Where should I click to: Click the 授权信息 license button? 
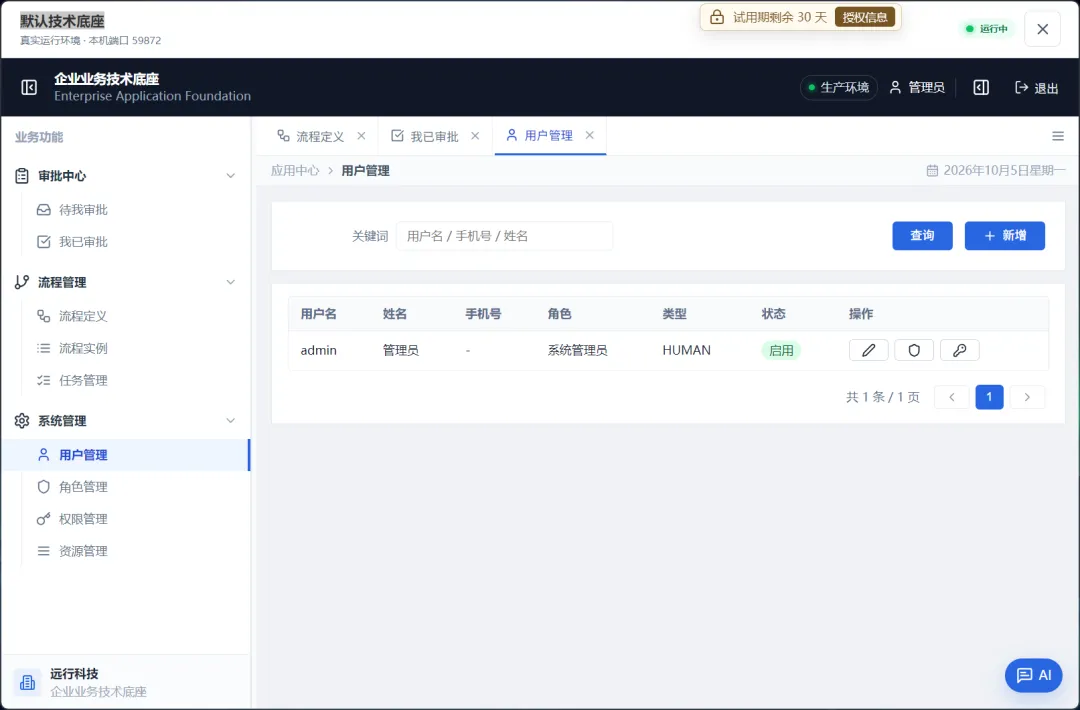coord(864,17)
